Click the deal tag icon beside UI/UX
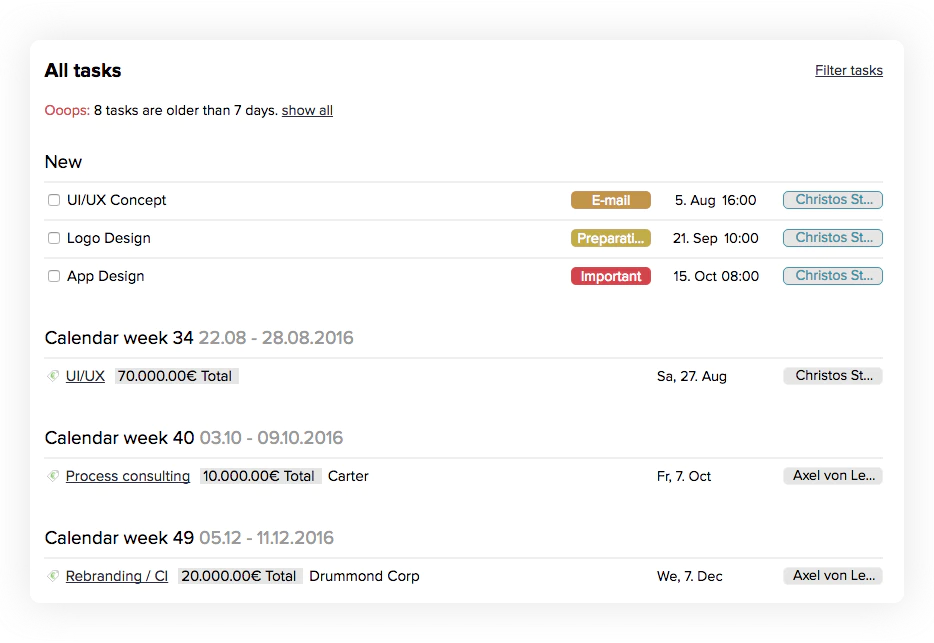Screen dimensions: 934x643 click(53, 376)
